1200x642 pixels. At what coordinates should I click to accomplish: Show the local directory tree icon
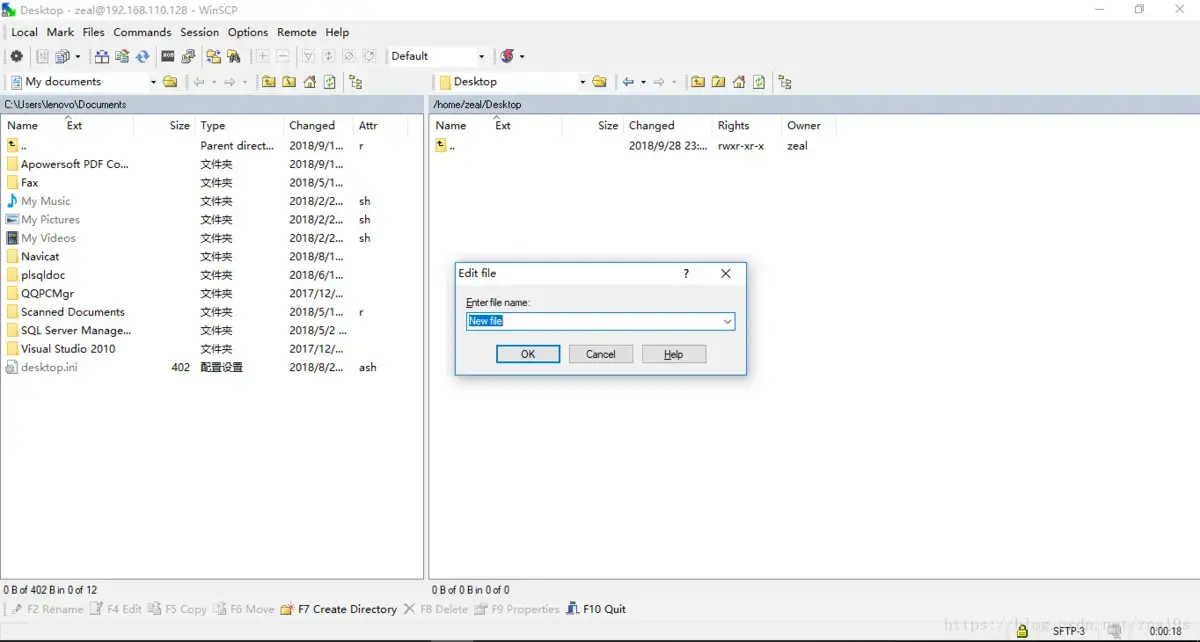pos(355,82)
